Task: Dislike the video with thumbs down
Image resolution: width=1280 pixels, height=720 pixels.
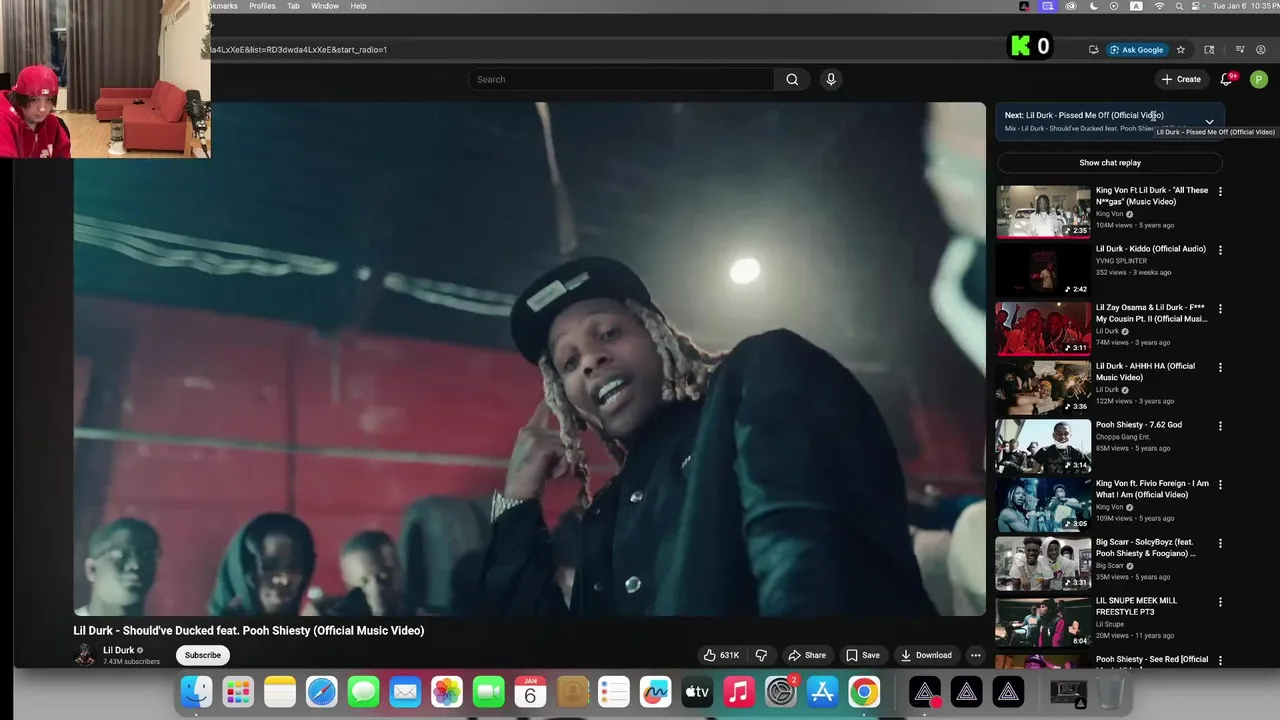Action: point(761,655)
